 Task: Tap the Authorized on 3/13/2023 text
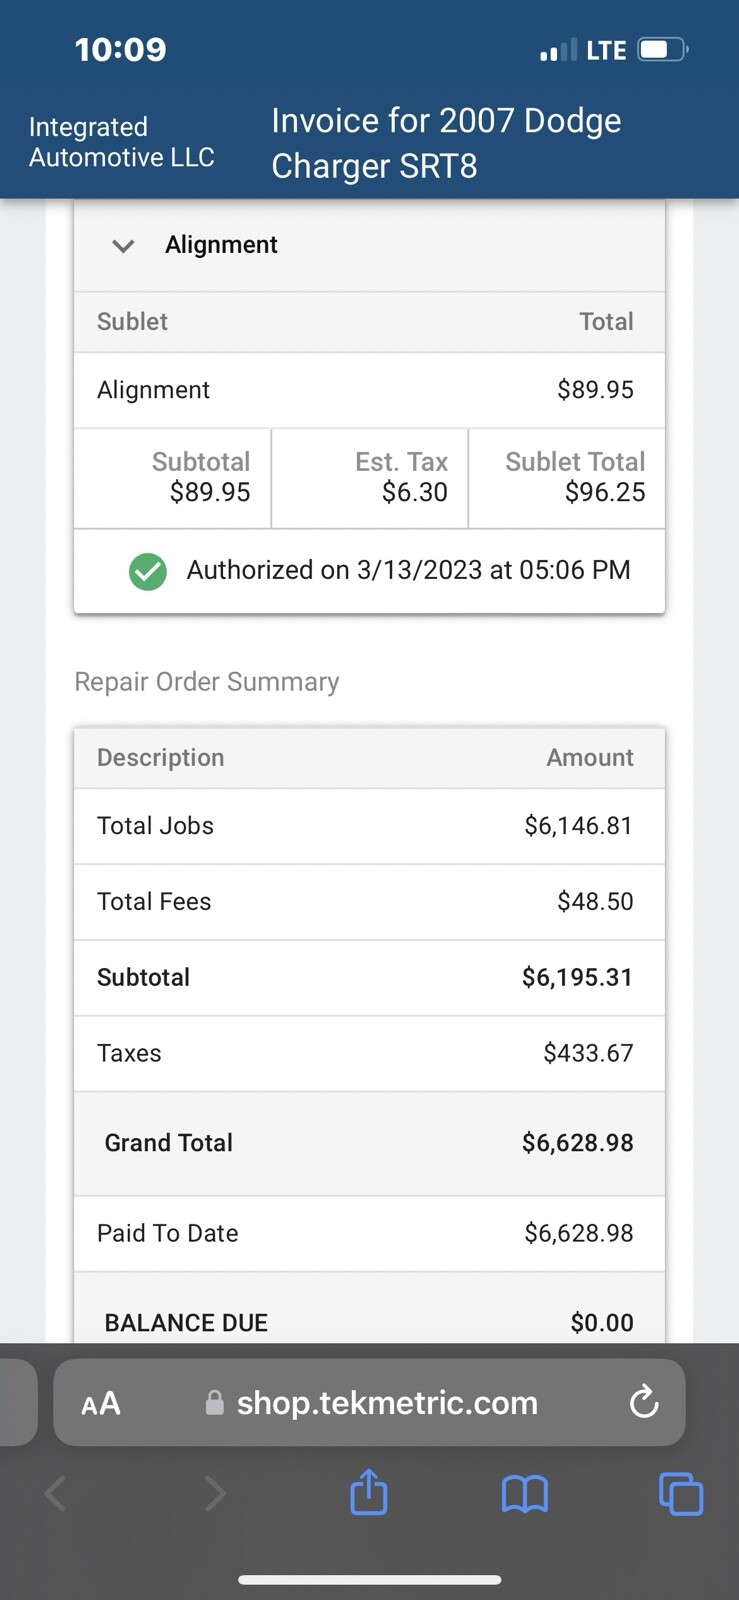coord(408,570)
